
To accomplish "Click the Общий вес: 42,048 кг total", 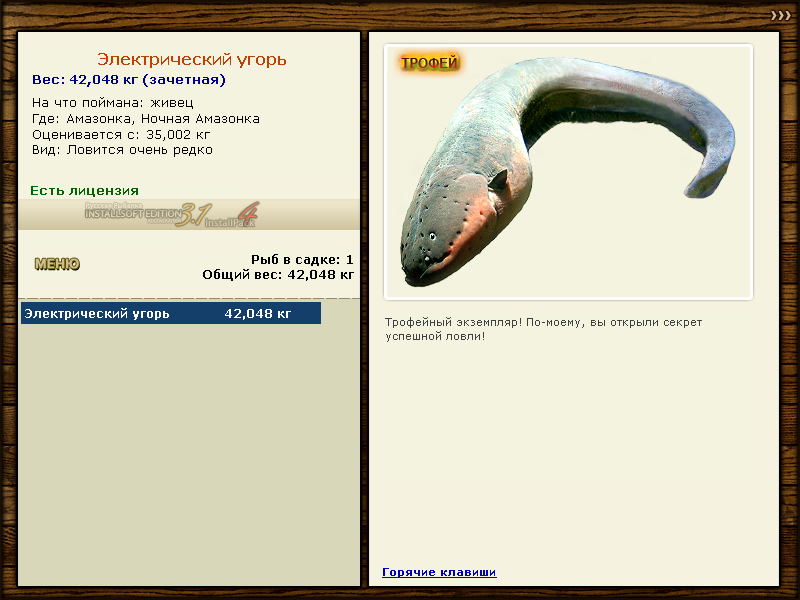I will pos(278,274).
